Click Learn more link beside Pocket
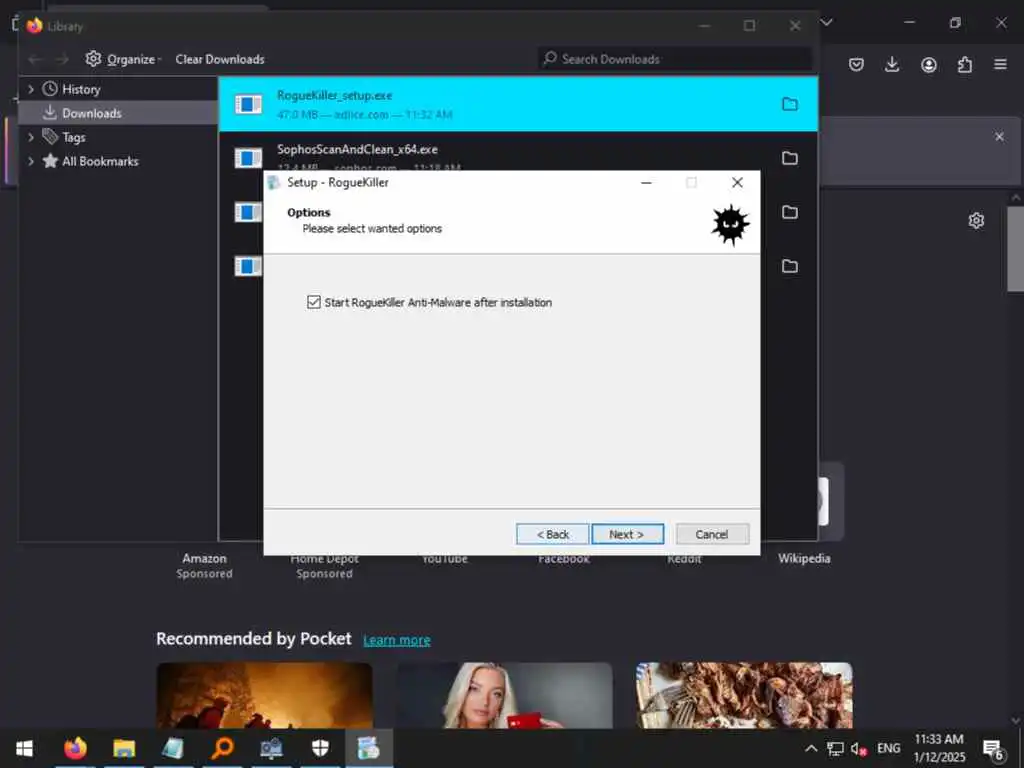Screen dimensions: 1024x768 click(x=396, y=640)
